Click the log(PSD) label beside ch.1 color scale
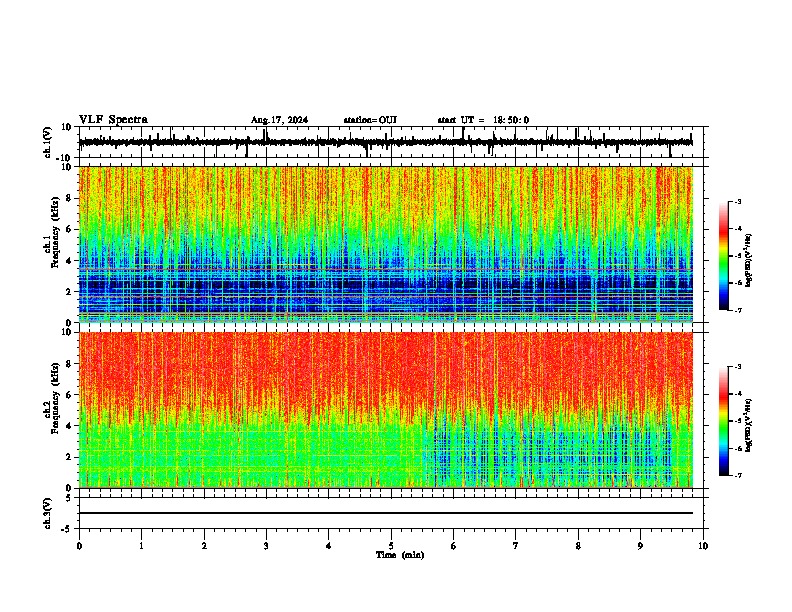This screenshot has height=612, width=792. [749, 260]
